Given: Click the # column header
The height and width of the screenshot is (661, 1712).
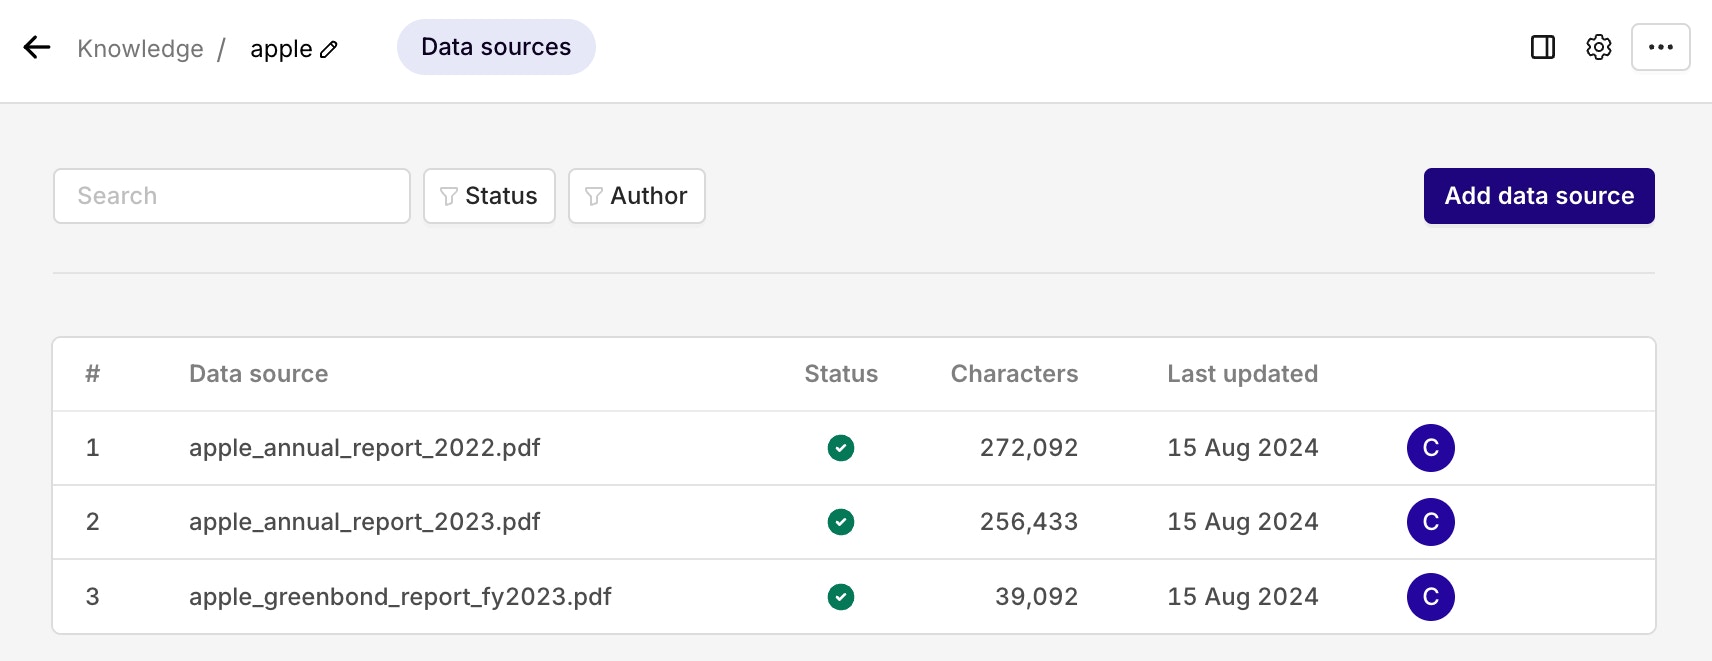Looking at the screenshot, I should pyautogui.click(x=92, y=374).
